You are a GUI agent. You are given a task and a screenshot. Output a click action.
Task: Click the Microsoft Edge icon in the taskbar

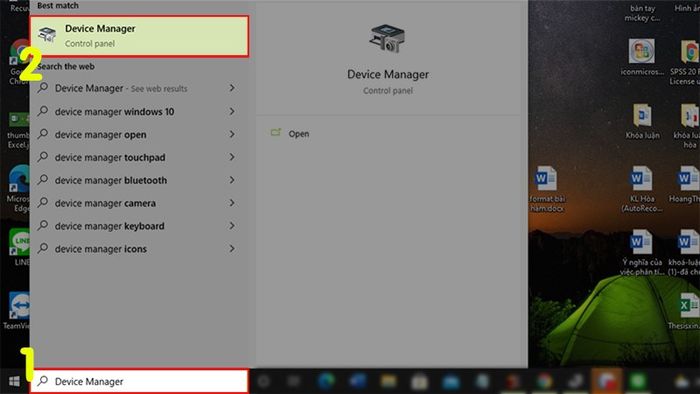tap(326, 381)
